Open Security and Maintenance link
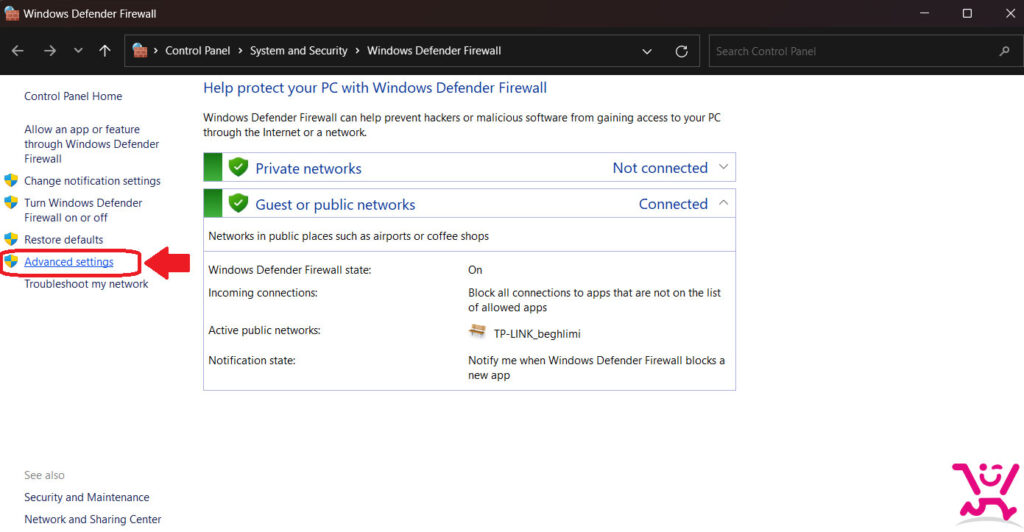This screenshot has width=1024, height=532. (87, 497)
